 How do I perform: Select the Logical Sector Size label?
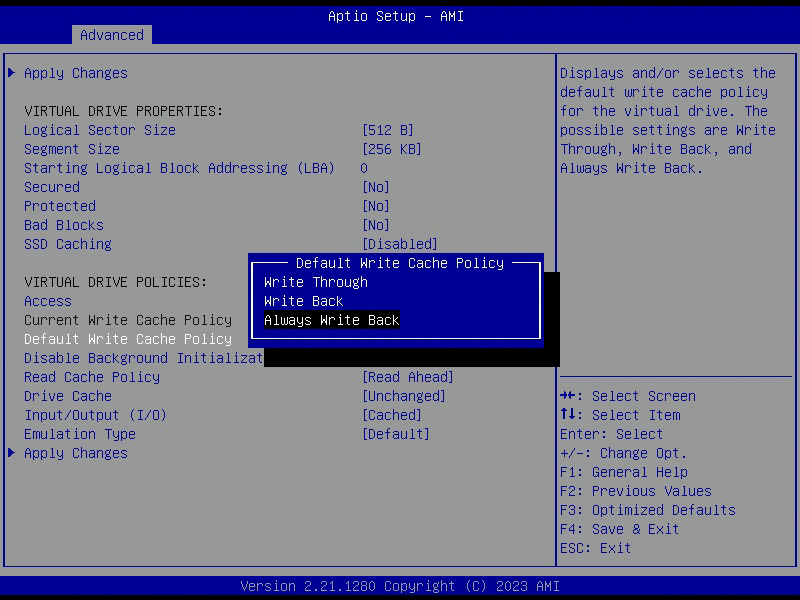coord(99,130)
